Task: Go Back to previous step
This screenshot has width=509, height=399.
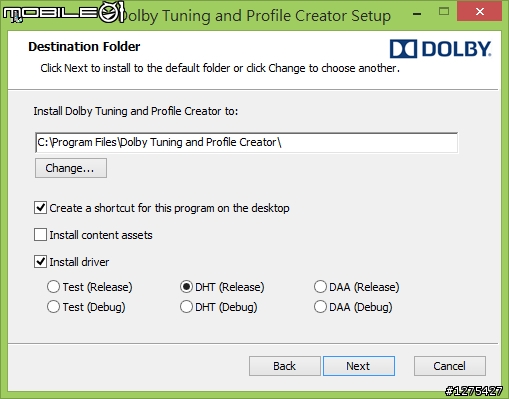Action: [284, 366]
